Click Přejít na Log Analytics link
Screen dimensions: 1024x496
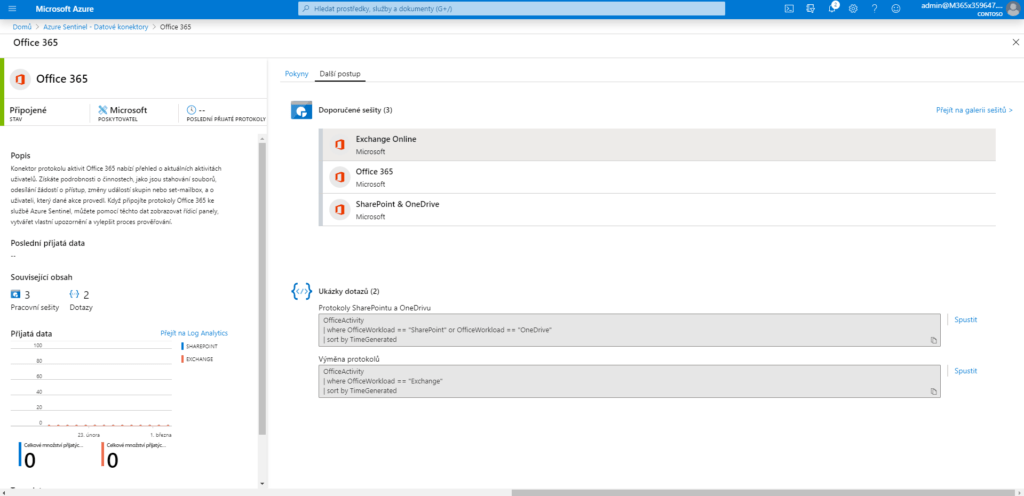point(194,332)
